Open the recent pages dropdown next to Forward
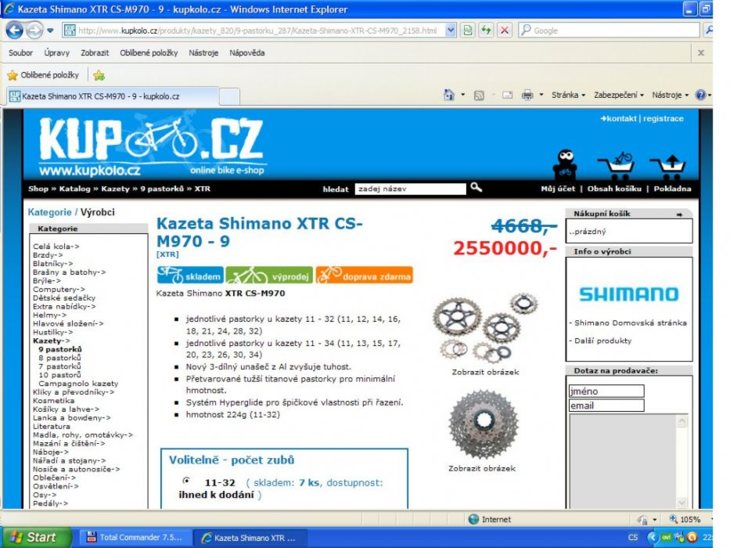The height and width of the screenshot is (548, 730). click(x=50, y=31)
